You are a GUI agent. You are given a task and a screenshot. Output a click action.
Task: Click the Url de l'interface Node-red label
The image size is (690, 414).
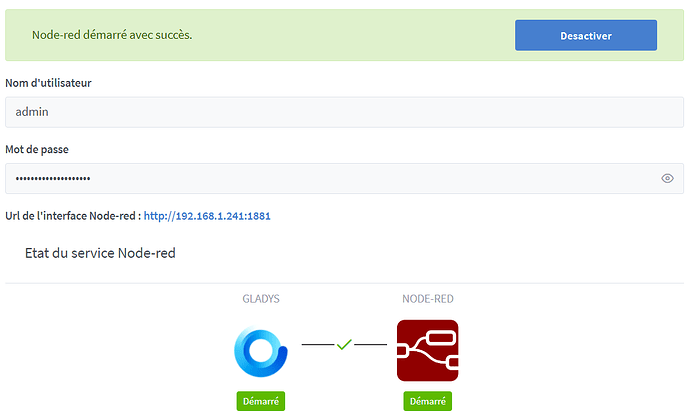point(72,215)
